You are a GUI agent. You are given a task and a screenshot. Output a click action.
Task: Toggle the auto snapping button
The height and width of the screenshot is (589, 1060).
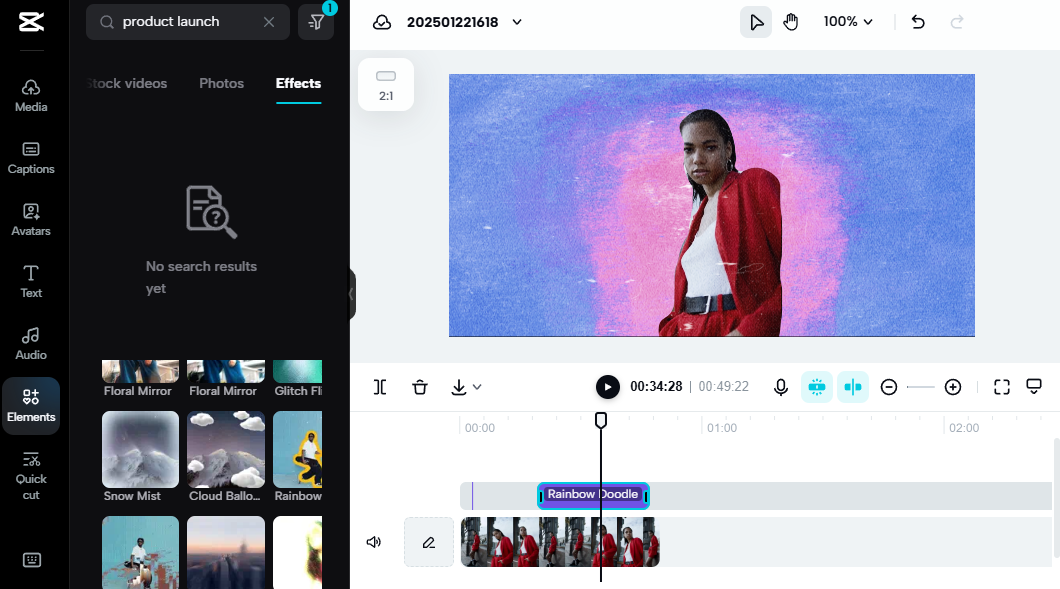[817, 387]
